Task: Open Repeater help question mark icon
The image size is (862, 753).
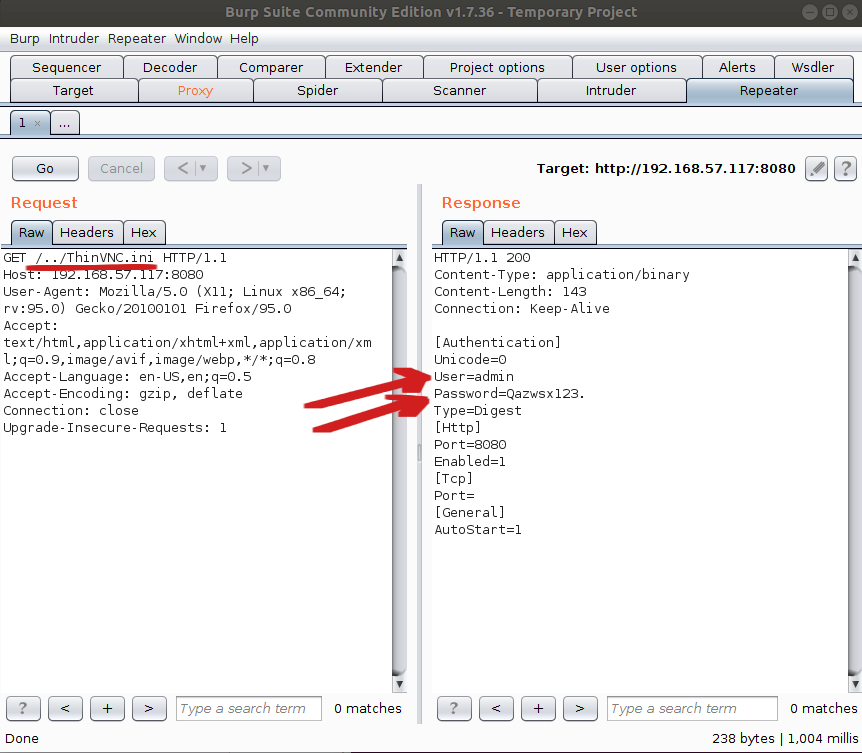Action: tap(846, 168)
